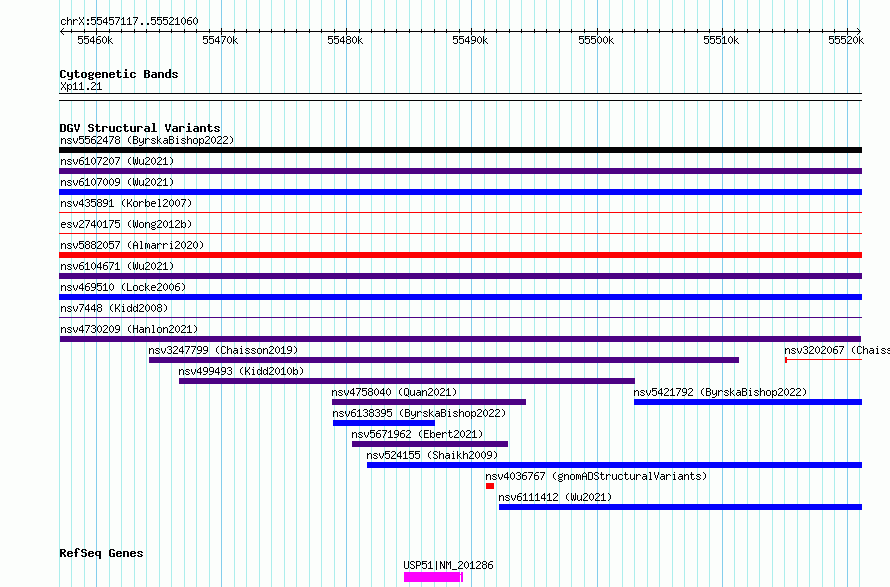Screen dimensions: 890x587
Task: Open nsv5421792 (ByrskaBishop2022) label
Action: (720, 392)
